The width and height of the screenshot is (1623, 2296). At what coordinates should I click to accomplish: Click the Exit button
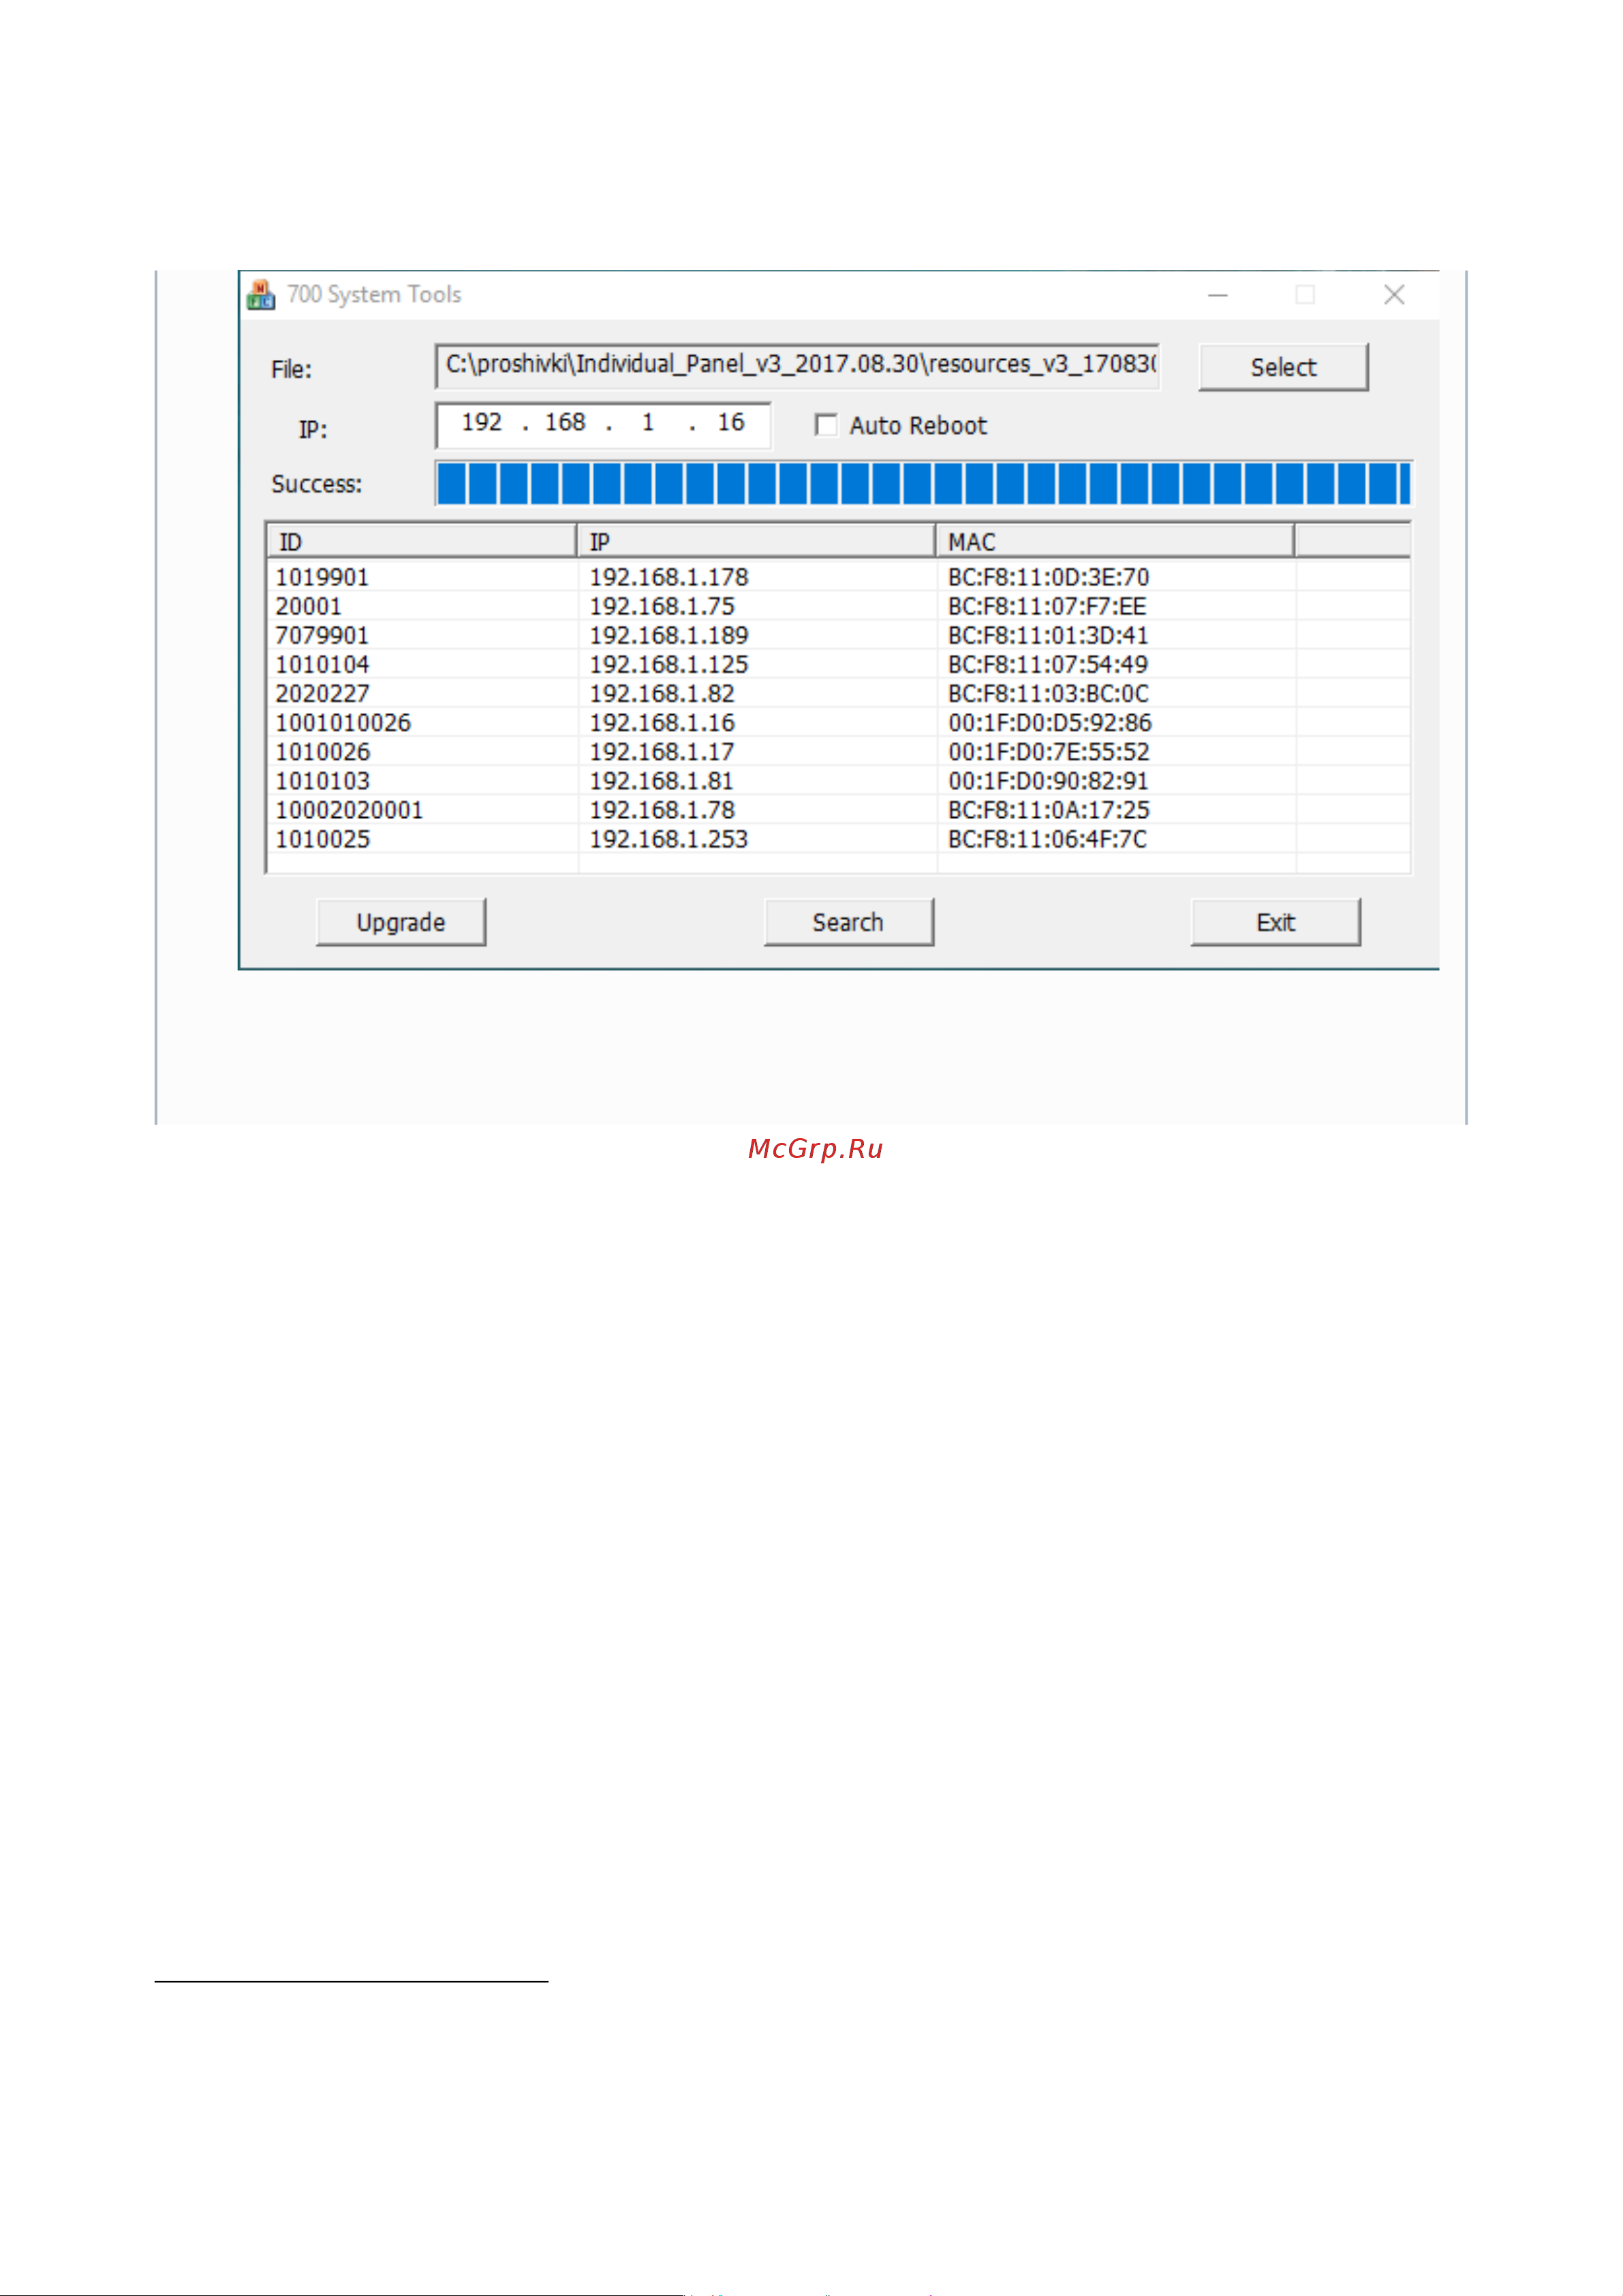click(x=1275, y=922)
